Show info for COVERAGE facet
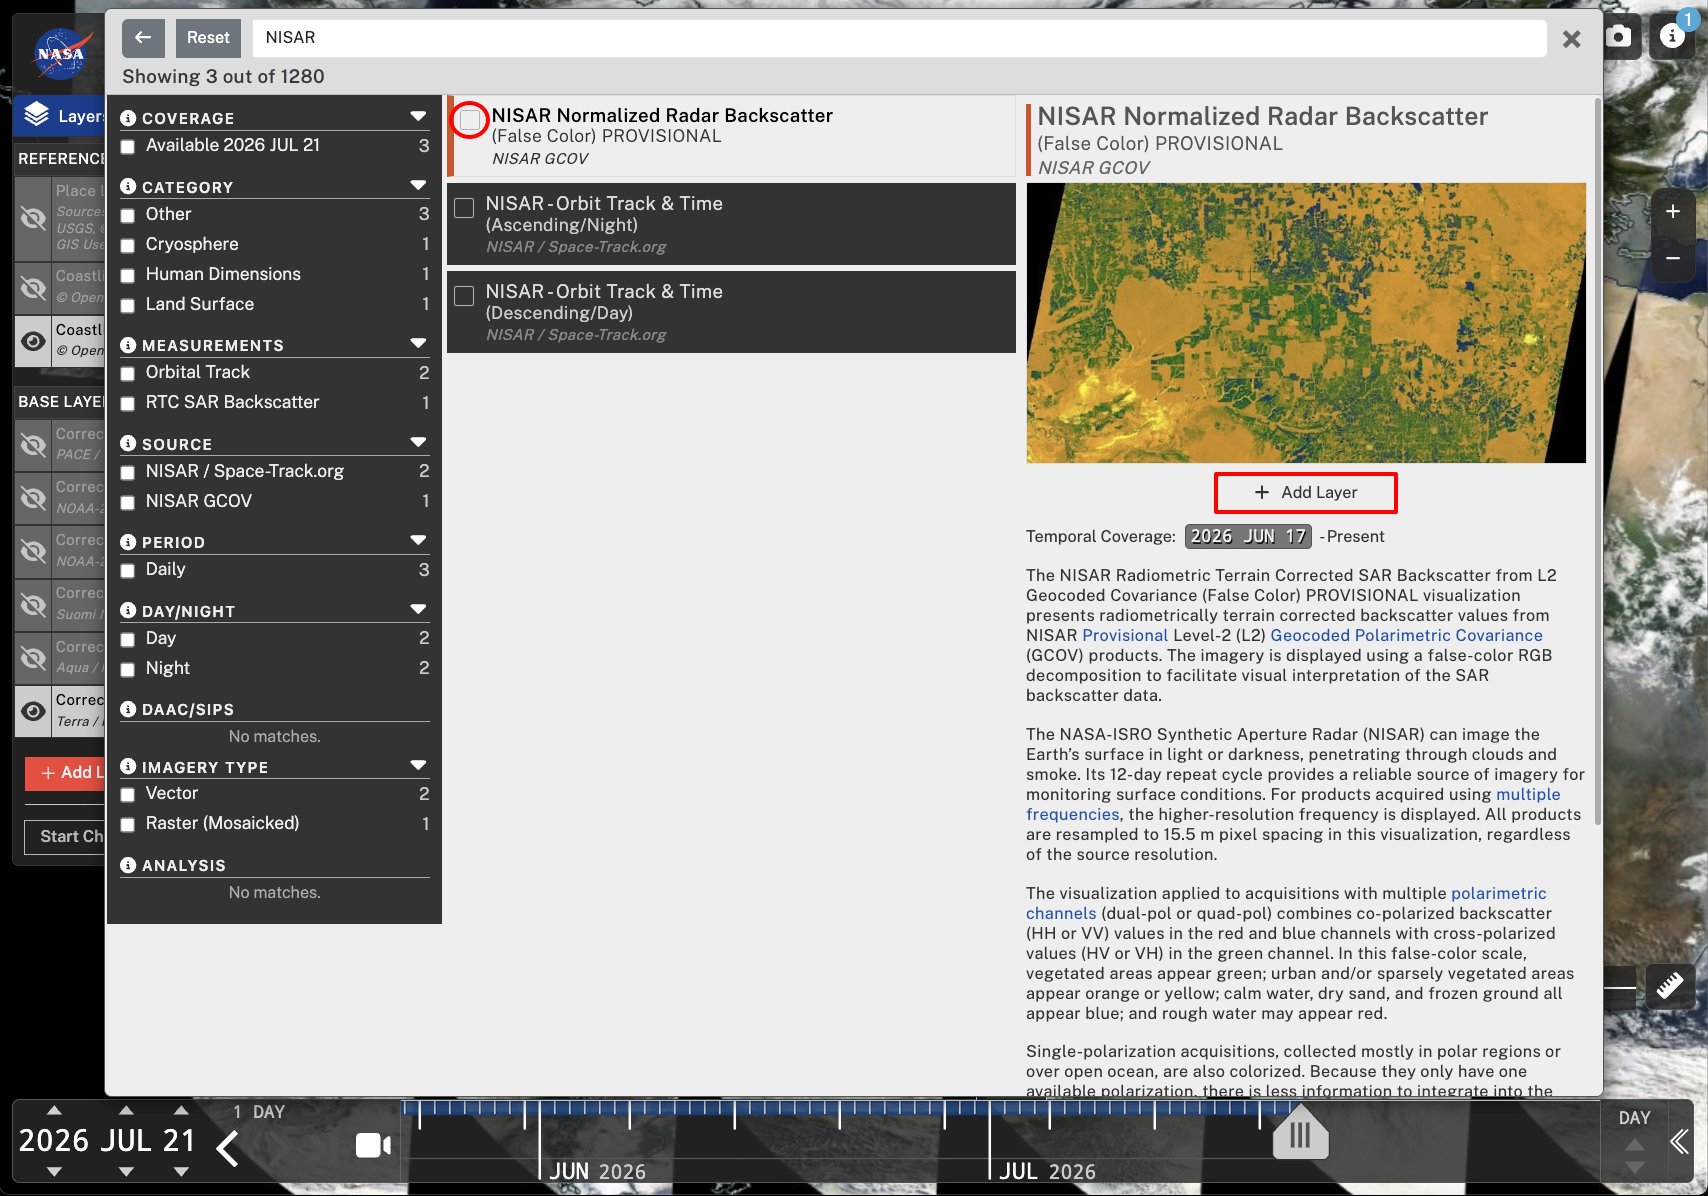 tap(128, 118)
